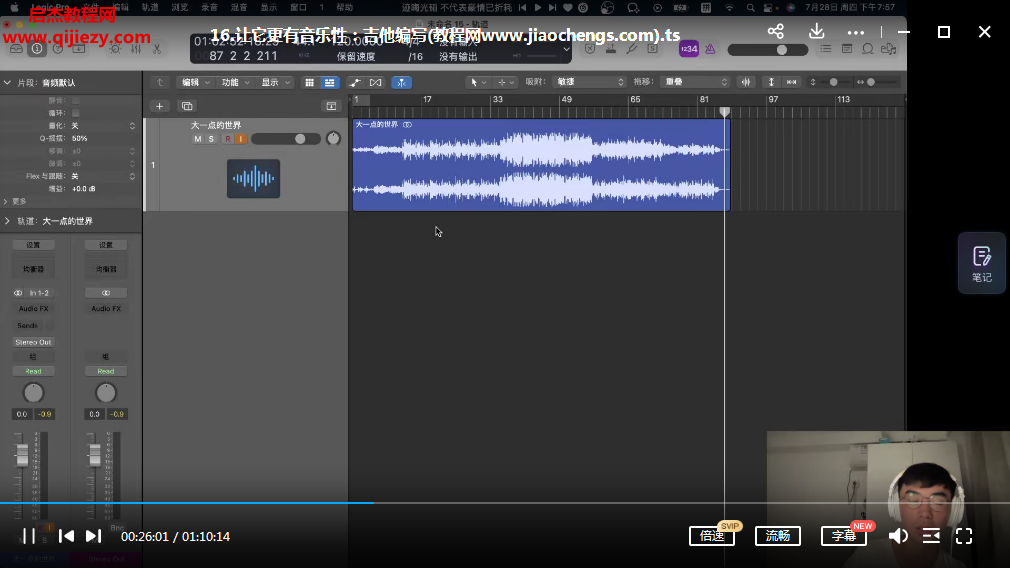Open the 吸附 snap dropdown
This screenshot has height=568, width=1010.
tap(590, 82)
